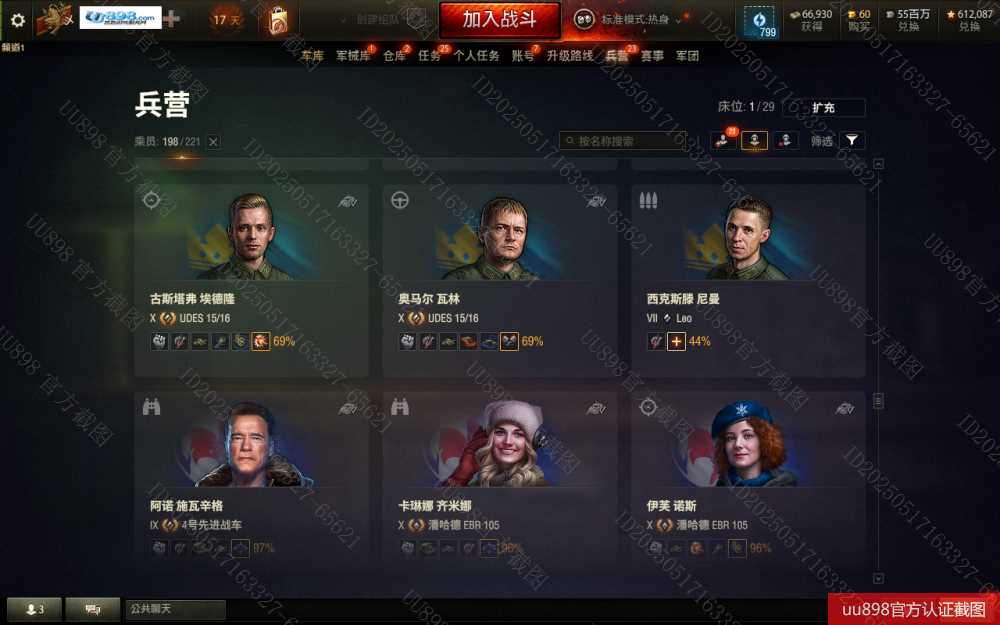Open the 799 blue currency icon
Screen dimensions: 1000x625
click(760, 22)
